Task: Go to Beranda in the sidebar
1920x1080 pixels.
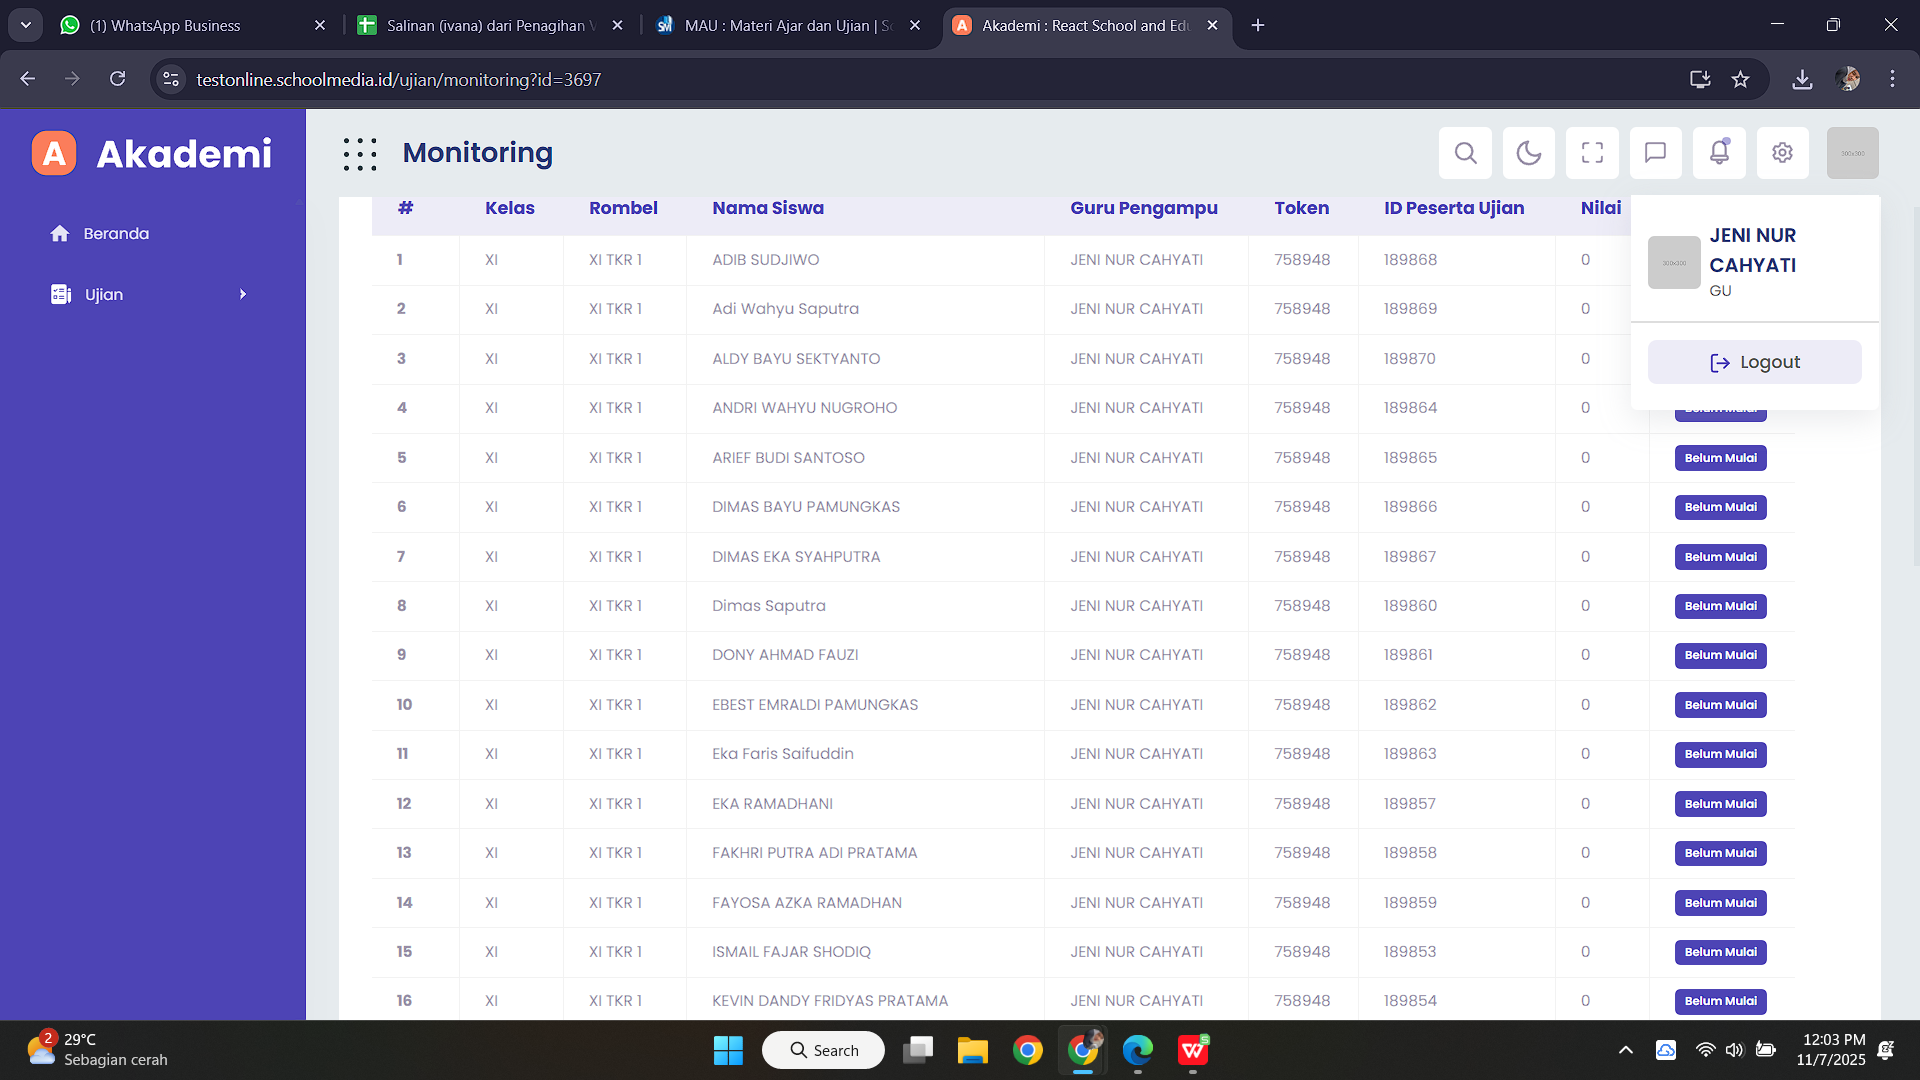Action: [x=116, y=234]
